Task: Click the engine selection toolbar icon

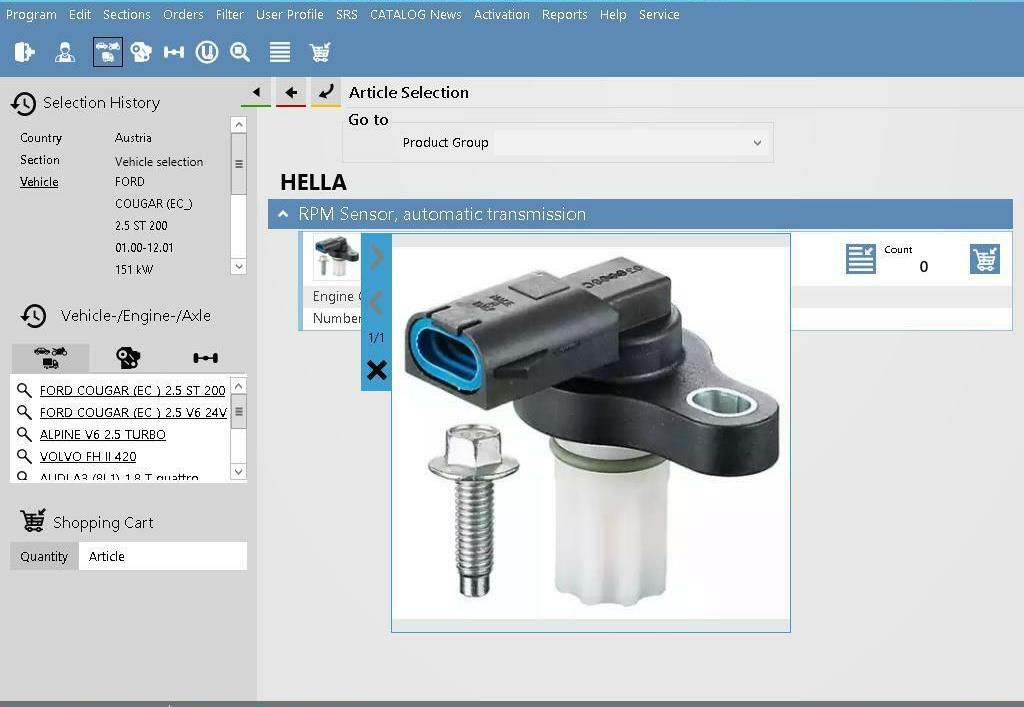Action: (x=140, y=52)
